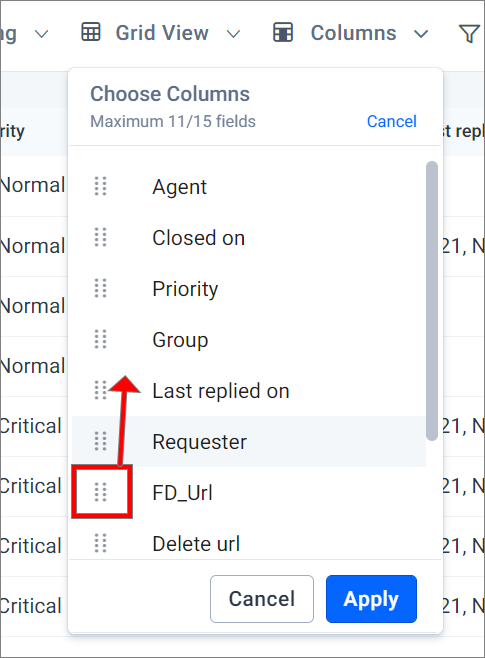485x658 pixels.
Task: Click the blue Apply button
Action: coord(371,599)
